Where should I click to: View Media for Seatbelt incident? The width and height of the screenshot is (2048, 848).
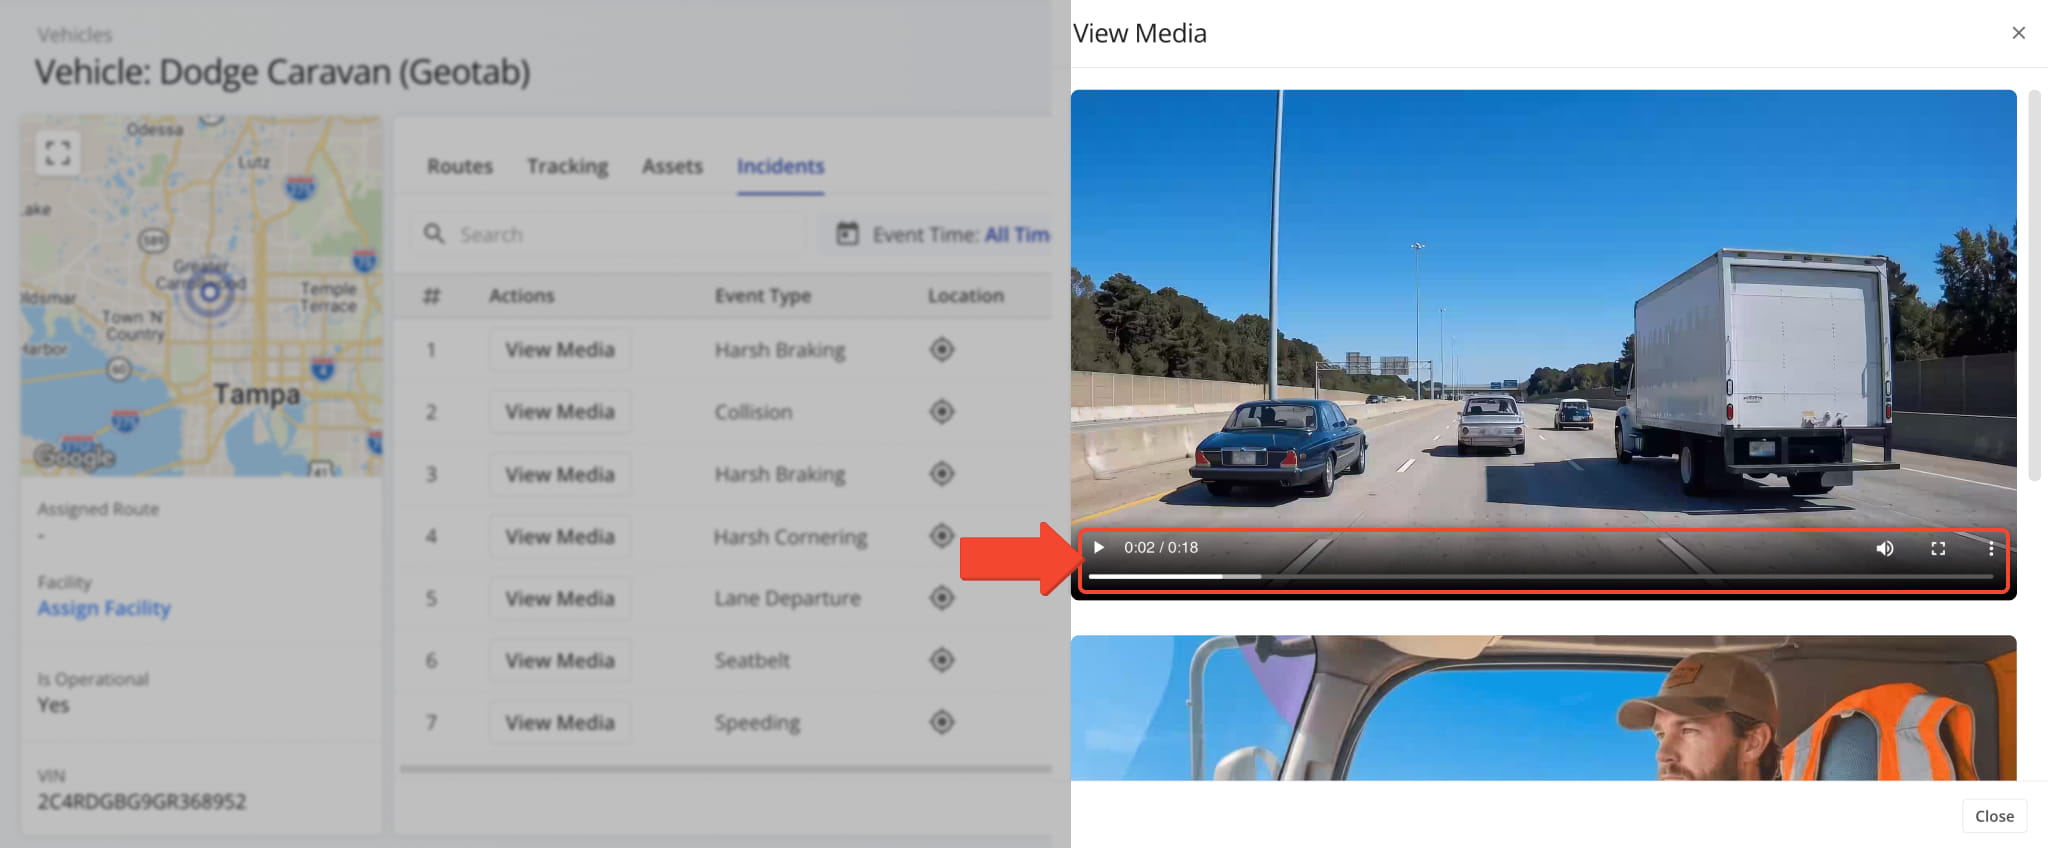(x=560, y=660)
